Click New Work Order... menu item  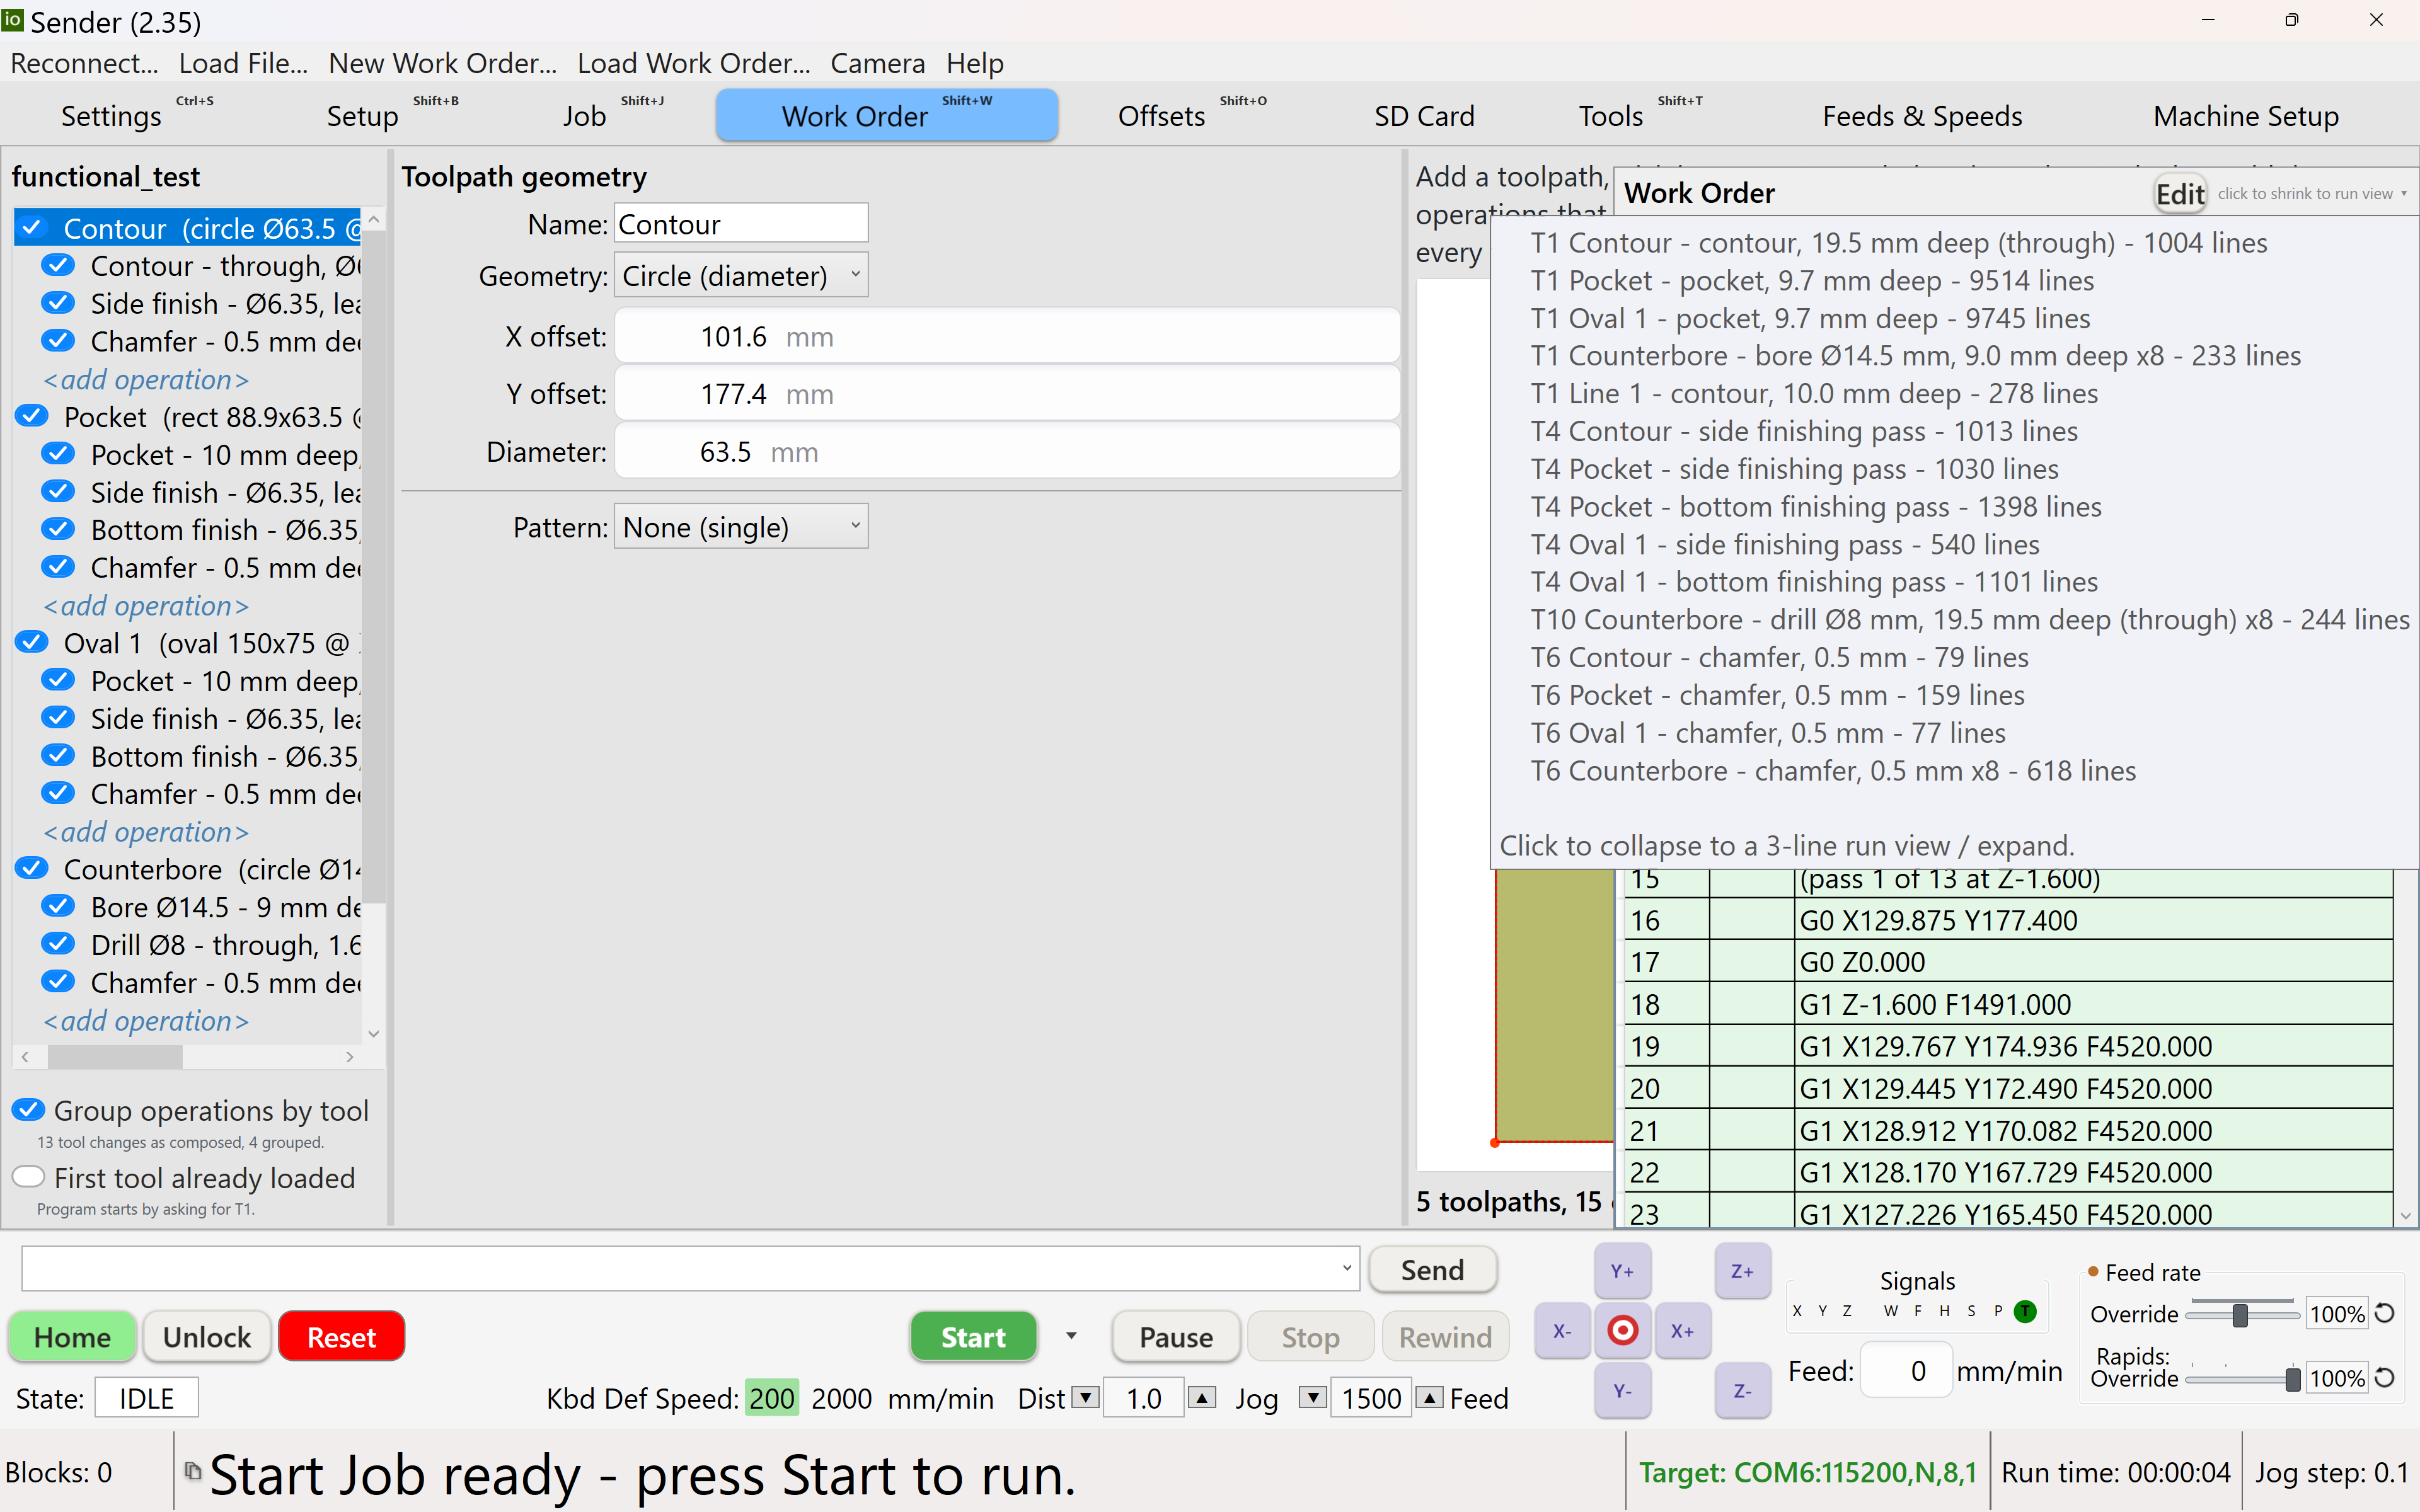click(x=442, y=63)
